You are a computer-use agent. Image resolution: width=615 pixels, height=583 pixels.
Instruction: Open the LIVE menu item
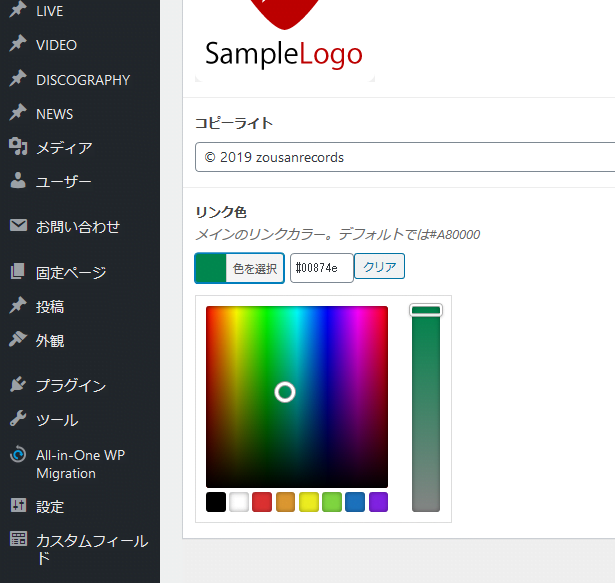click(x=49, y=11)
